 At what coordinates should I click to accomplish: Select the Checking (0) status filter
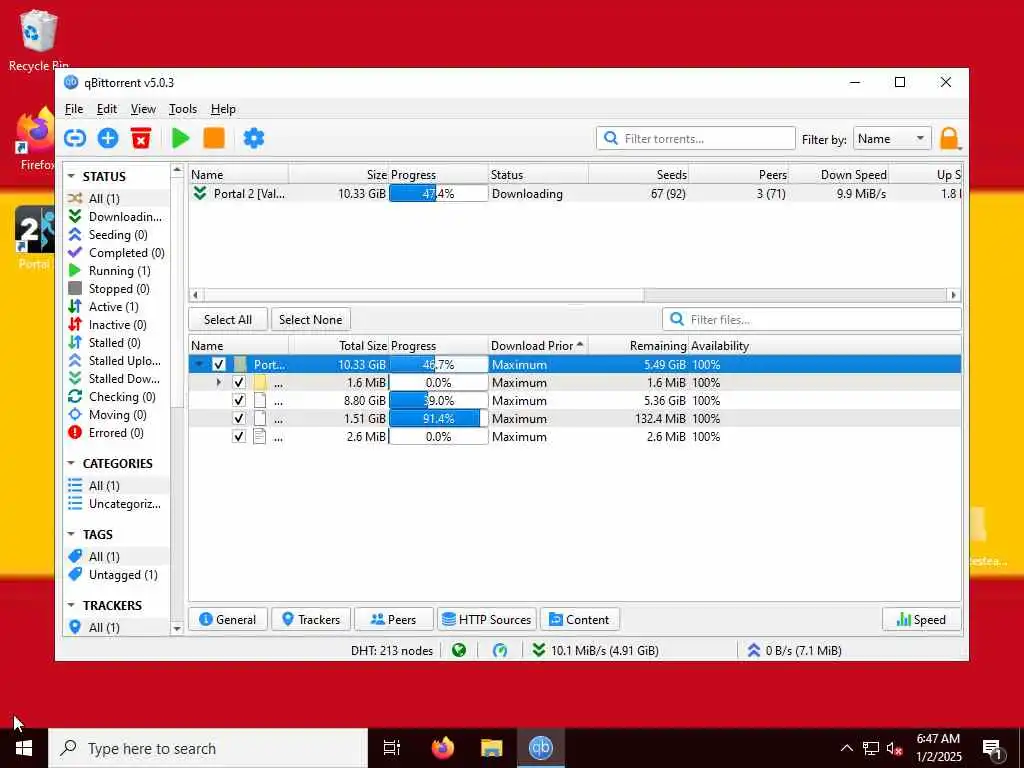(117, 396)
